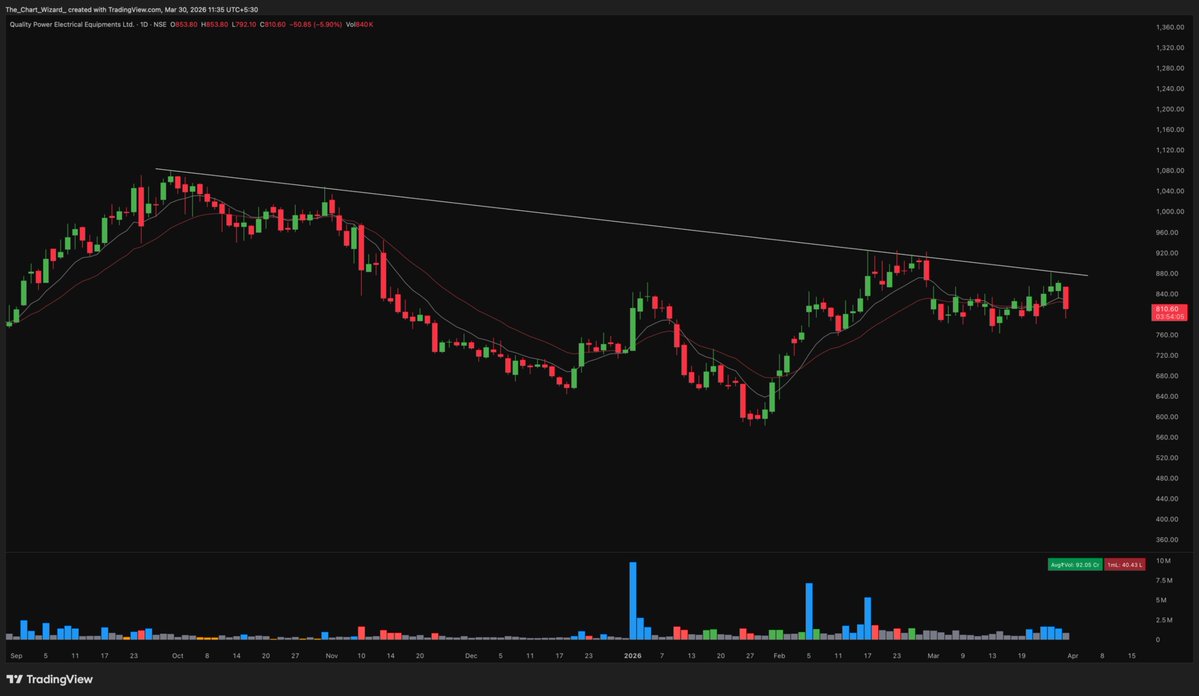Image resolution: width=1199 pixels, height=696 pixels.
Task: Click price axis label 1,240.00
Action: (x=1170, y=89)
